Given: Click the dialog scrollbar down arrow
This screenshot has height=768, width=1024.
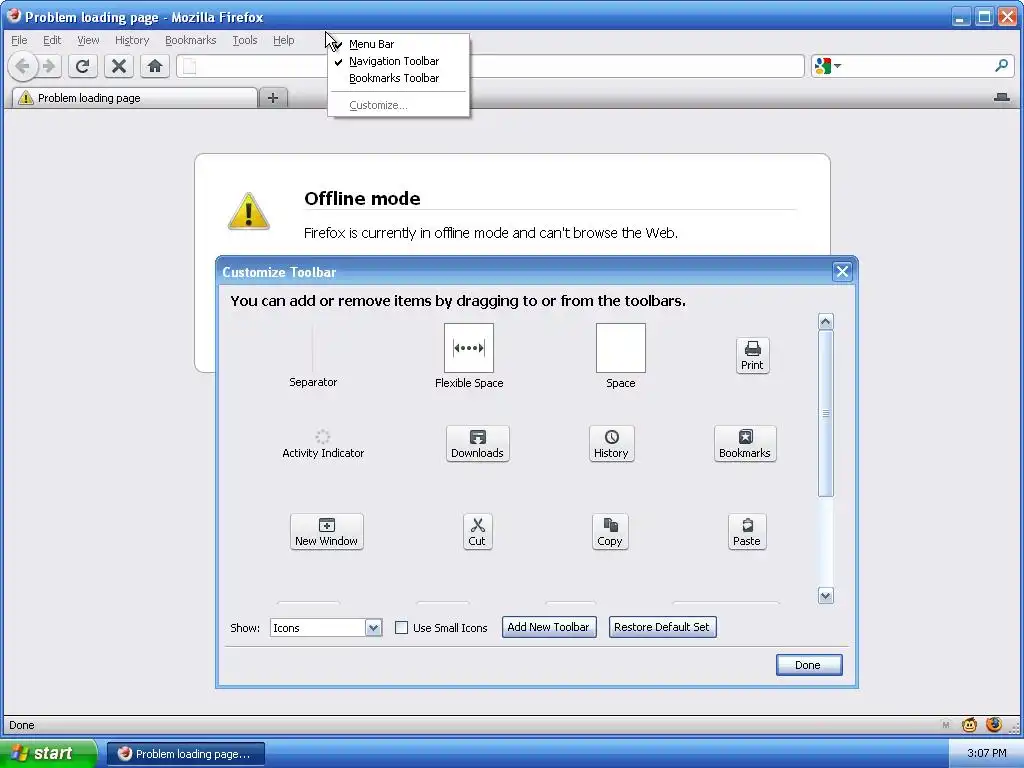Looking at the screenshot, I should (x=825, y=596).
